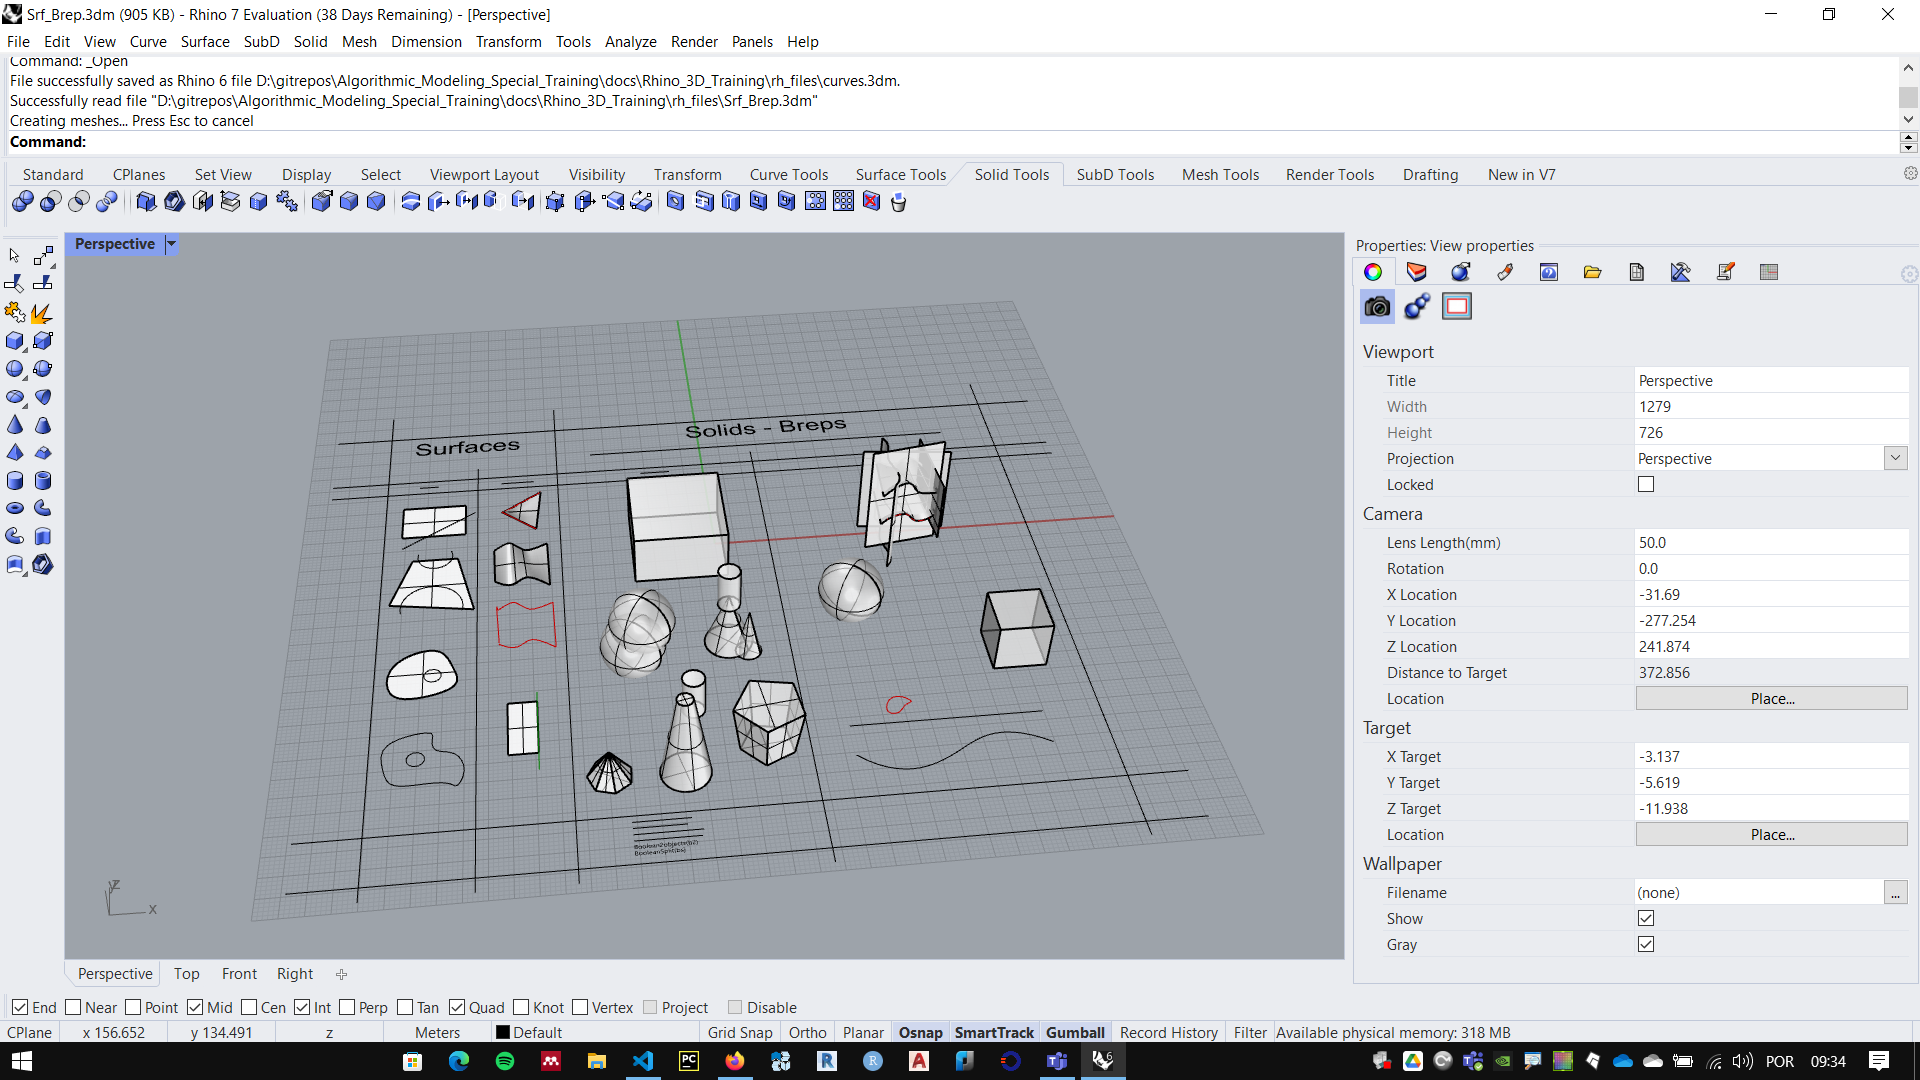Click the target Location Place button
The width and height of the screenshot is (1920, 1080).
click(1771, 835)
